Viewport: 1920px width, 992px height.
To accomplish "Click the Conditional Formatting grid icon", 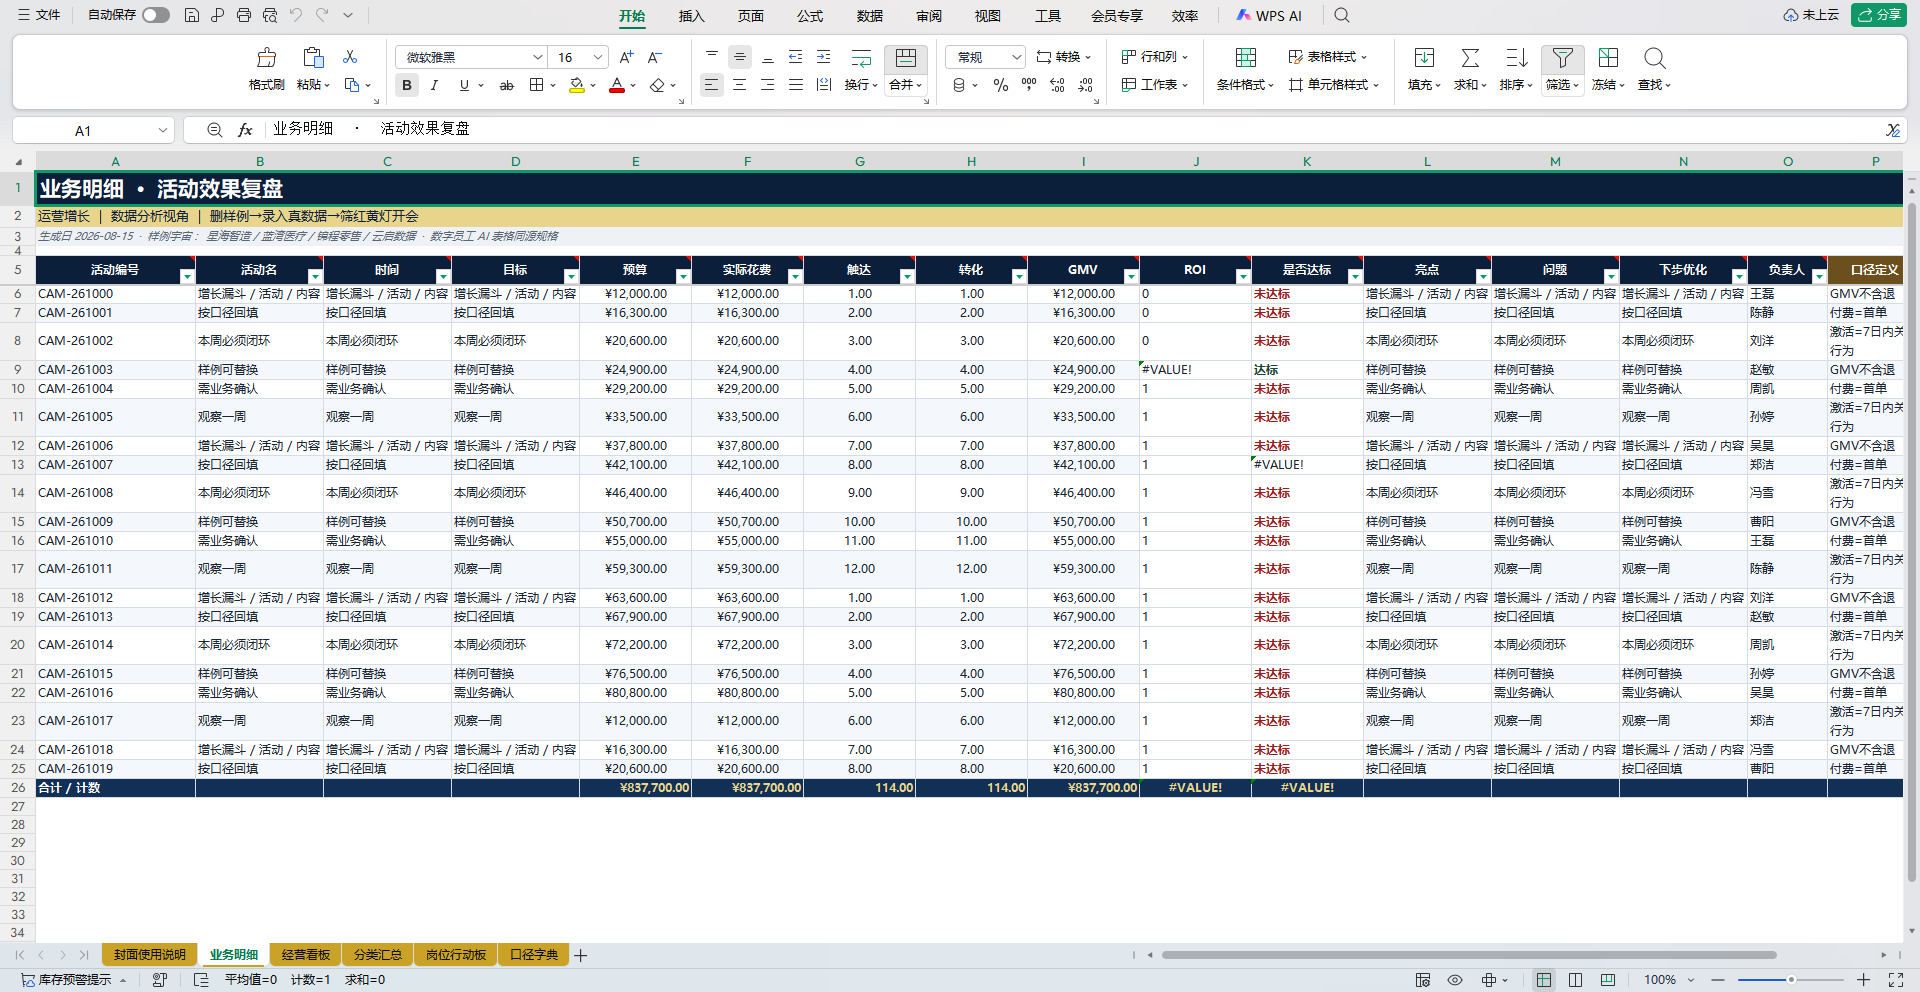I will [1246, 58].
